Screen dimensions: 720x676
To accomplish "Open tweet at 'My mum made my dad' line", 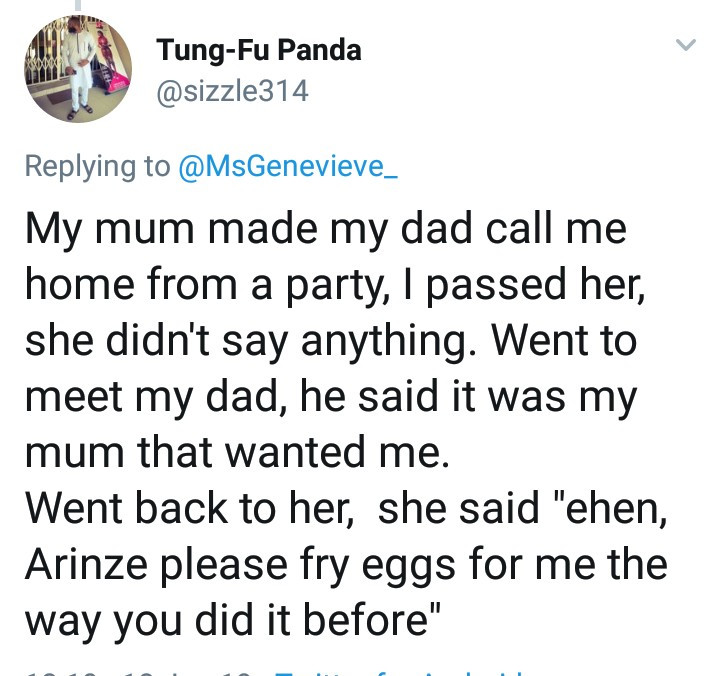I will (x=326, y=229).
